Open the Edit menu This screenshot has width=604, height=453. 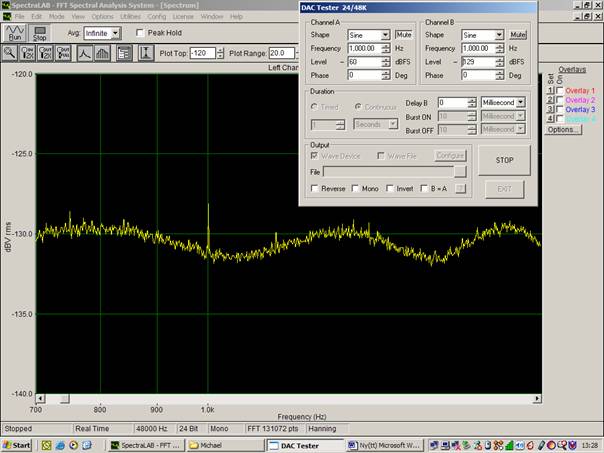coord(37,17)
